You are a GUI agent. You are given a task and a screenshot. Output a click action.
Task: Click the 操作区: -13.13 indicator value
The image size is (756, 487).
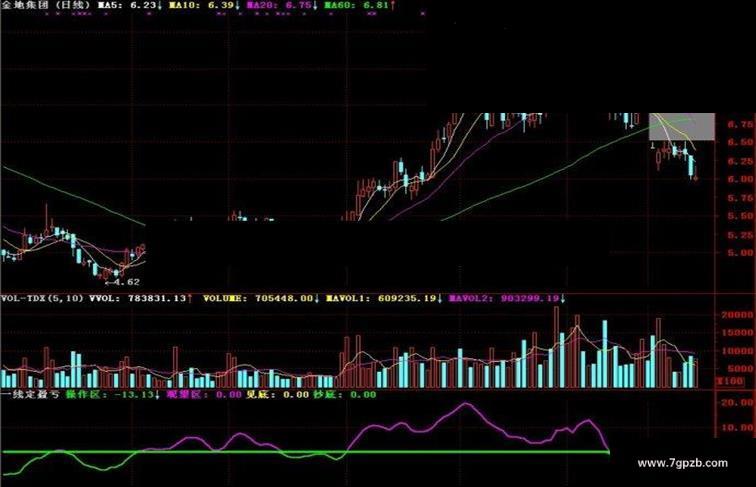113,395
